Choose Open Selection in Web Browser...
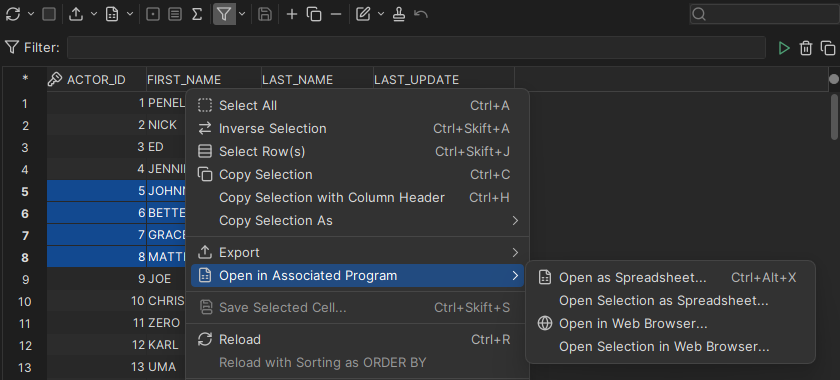 [670, 347]
